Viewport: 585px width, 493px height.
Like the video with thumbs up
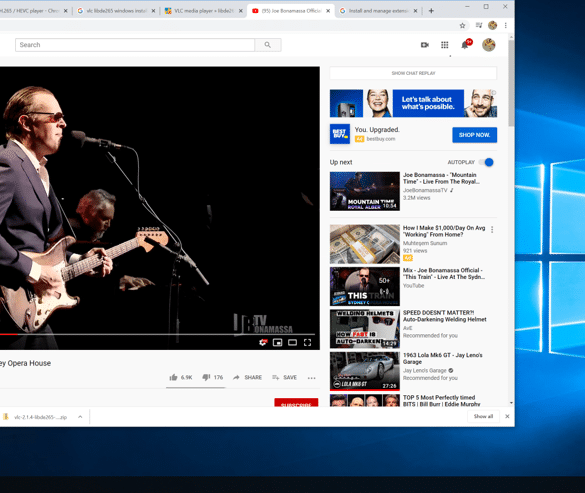pyautogui.click(x=173, y=377)
